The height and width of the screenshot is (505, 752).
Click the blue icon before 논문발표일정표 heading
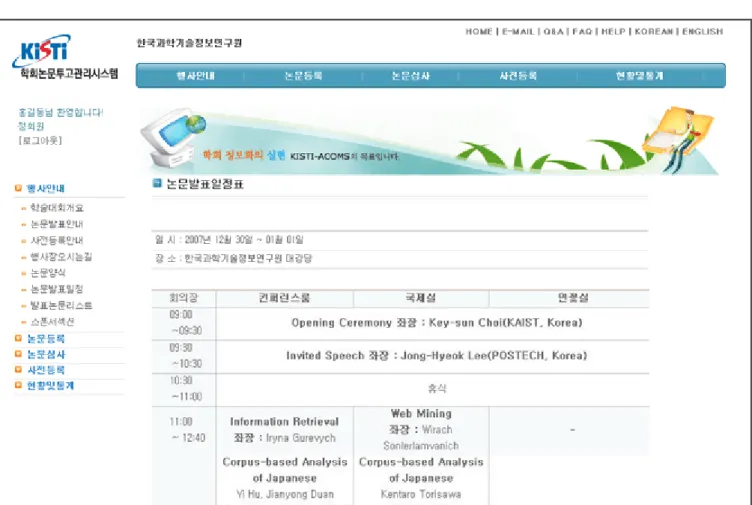157,183
